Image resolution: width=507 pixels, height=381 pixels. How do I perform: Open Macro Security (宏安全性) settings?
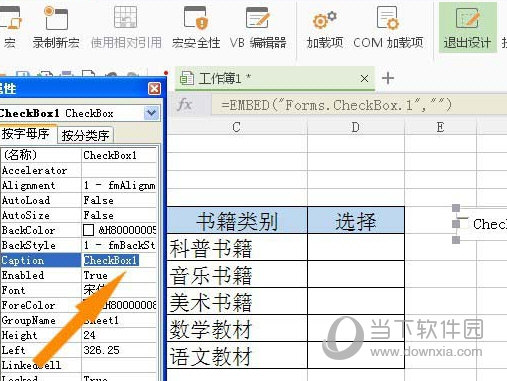tap(196, 28)
